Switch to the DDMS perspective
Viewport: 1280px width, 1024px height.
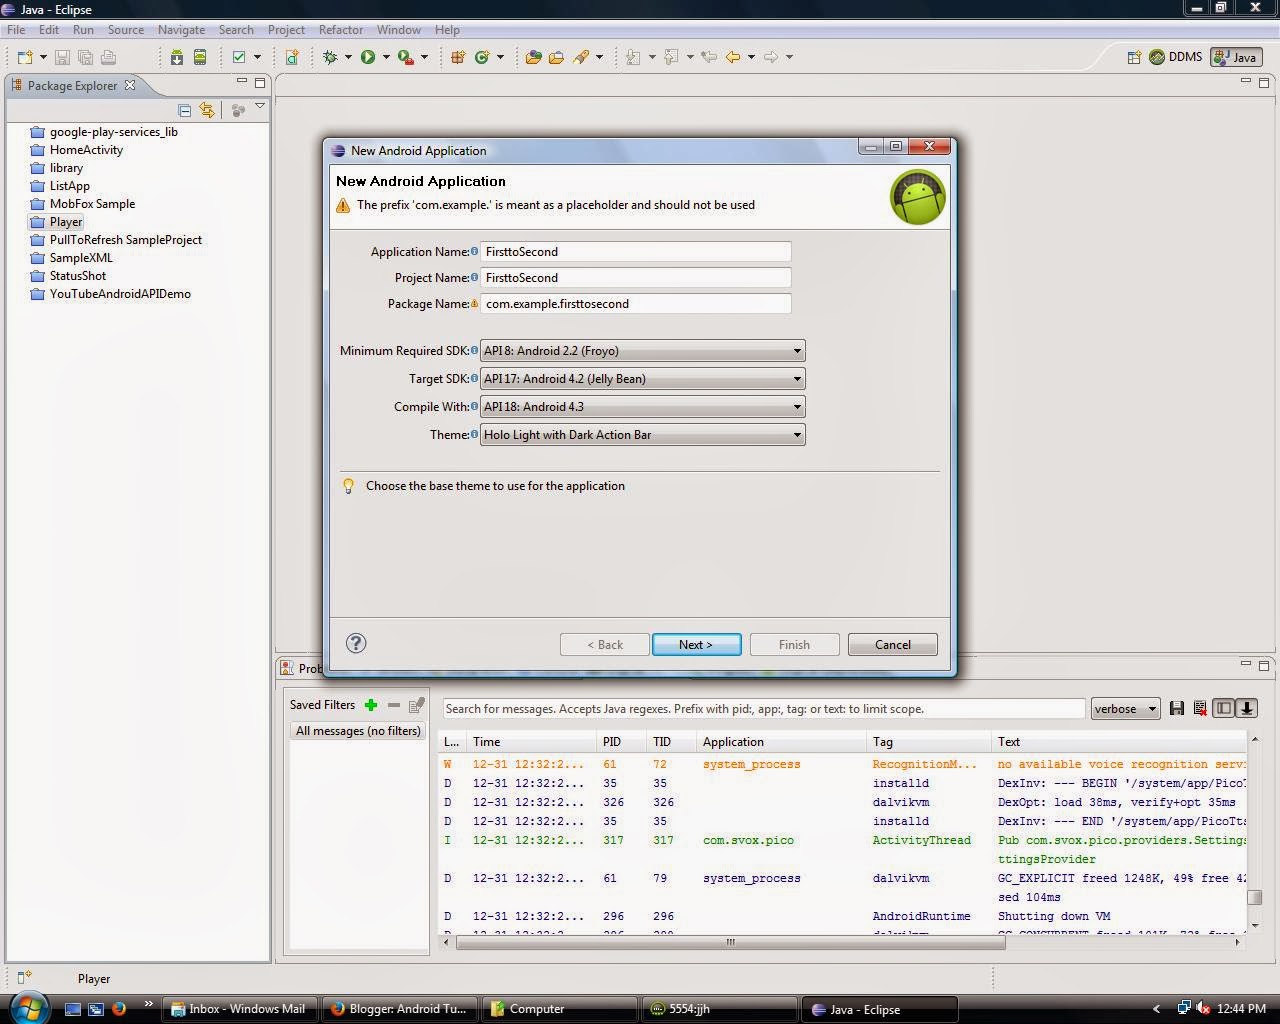pos(1176,57)
